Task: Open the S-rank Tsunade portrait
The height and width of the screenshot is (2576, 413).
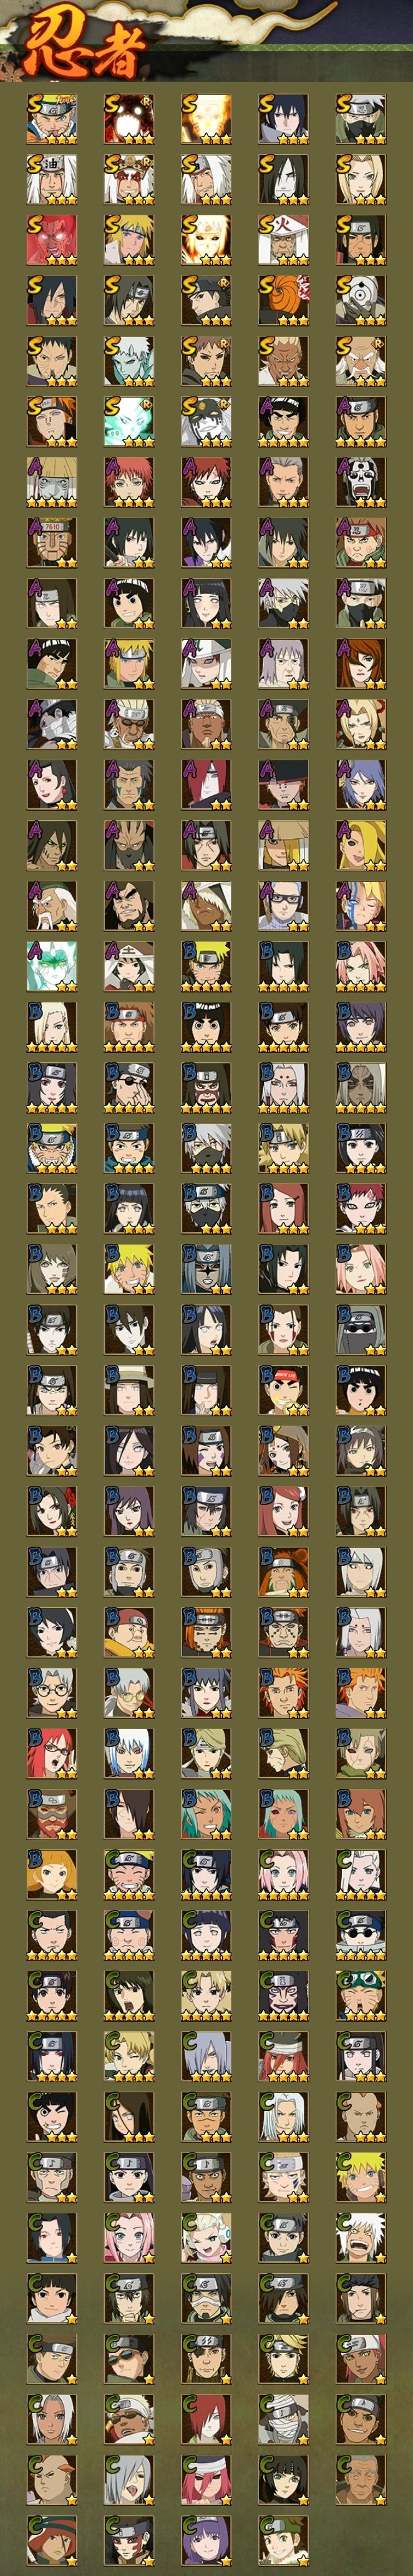Action: click(x=360, y=180)
